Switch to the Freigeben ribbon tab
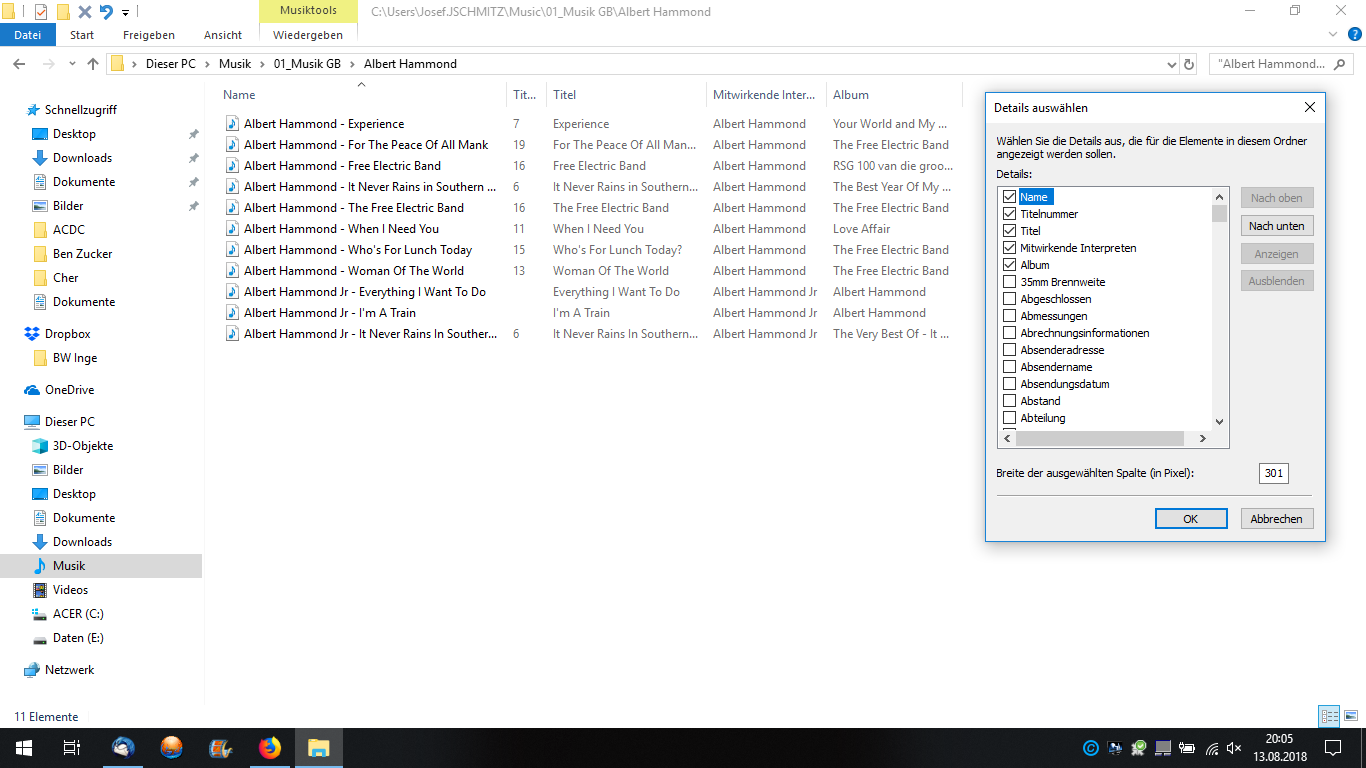The height and width of the screenshot is (768, 1366). [149, 35]
